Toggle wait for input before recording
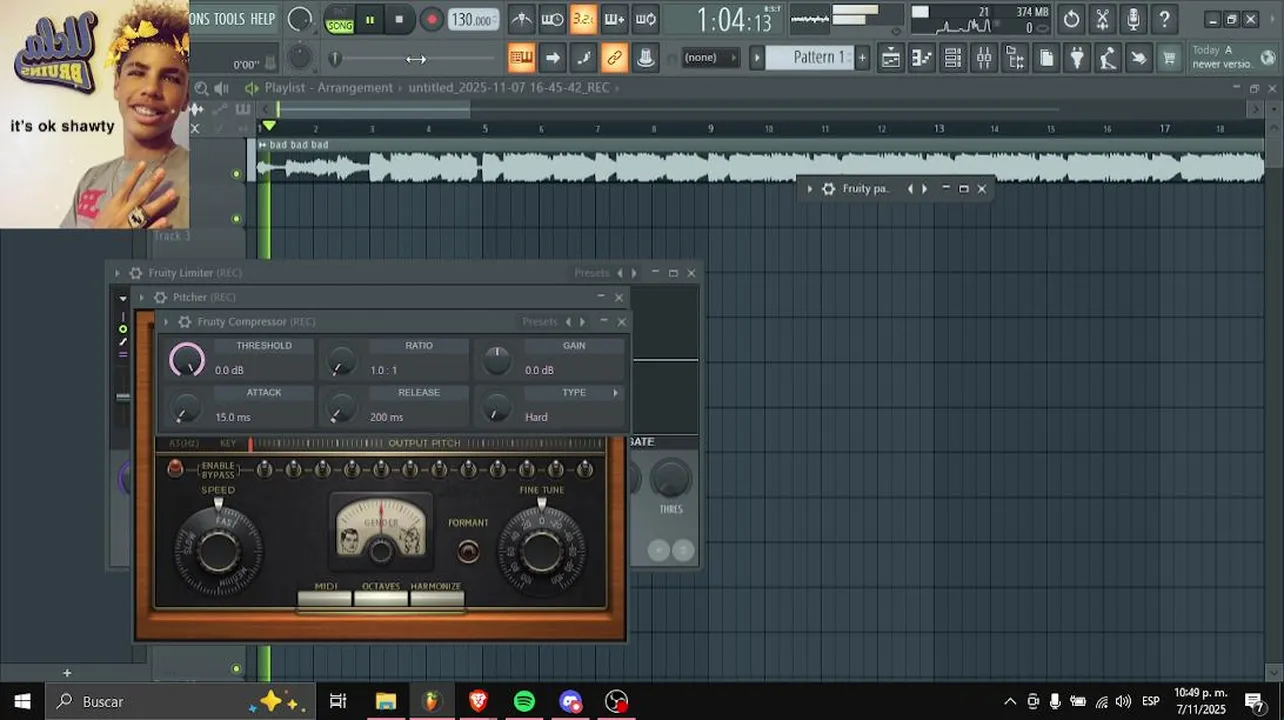Screen dimensions: 1284x720 tap(552, 19)
